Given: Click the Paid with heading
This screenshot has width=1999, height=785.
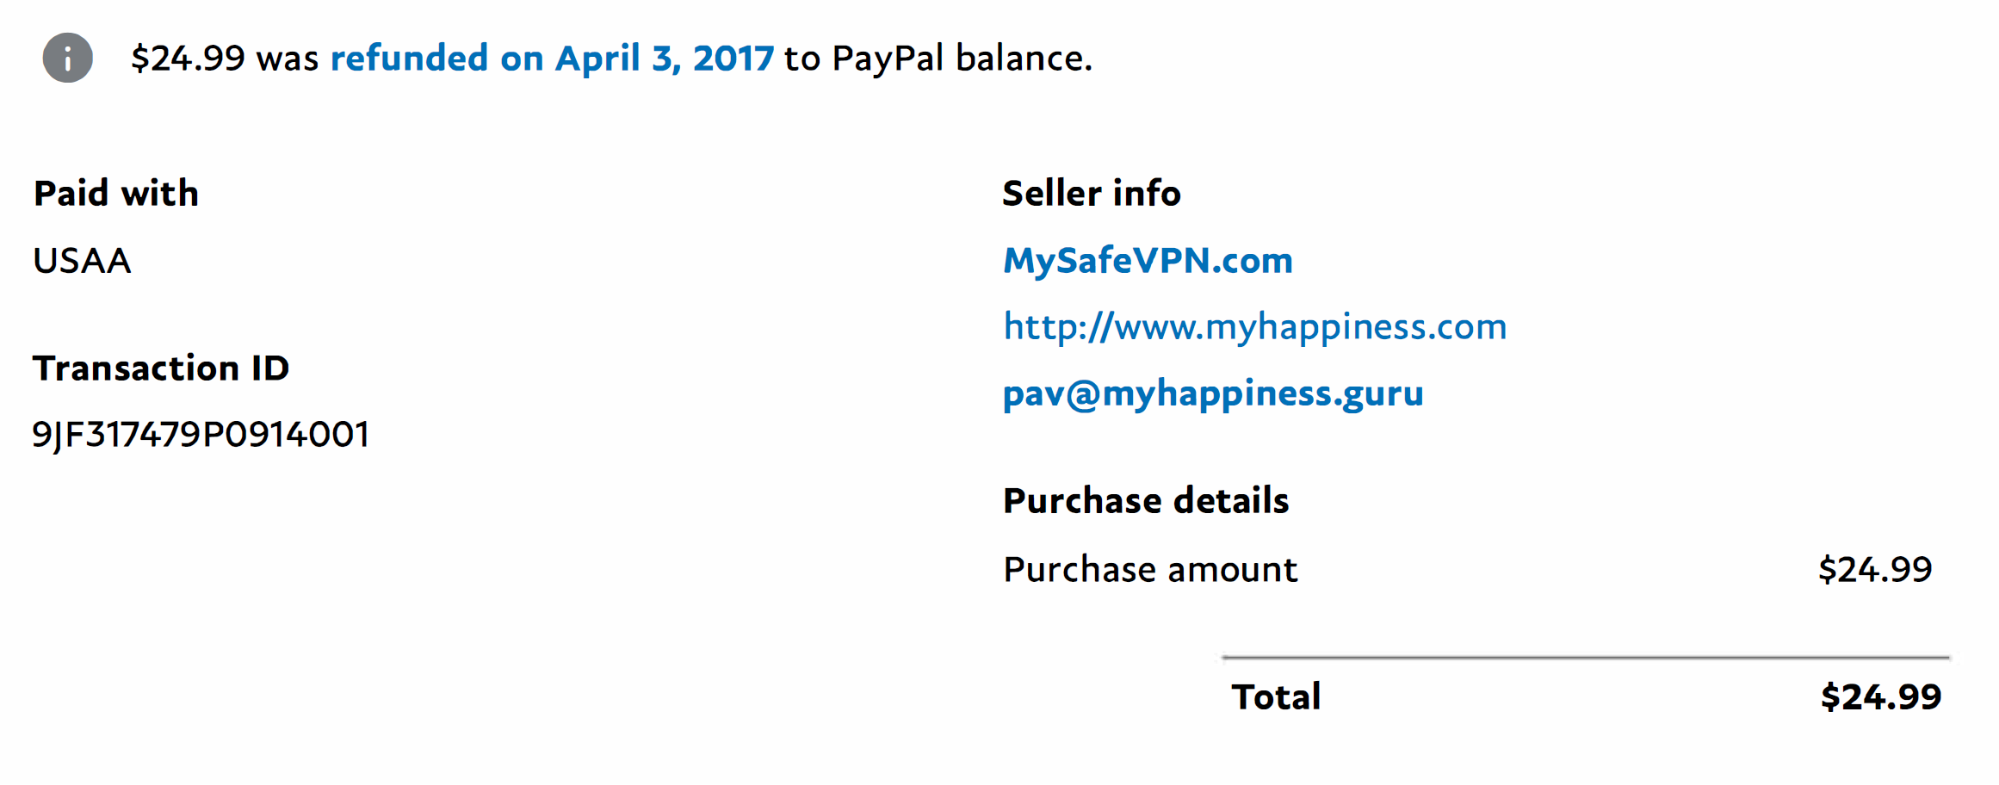Looking at the screenshot, I should 116,193.
